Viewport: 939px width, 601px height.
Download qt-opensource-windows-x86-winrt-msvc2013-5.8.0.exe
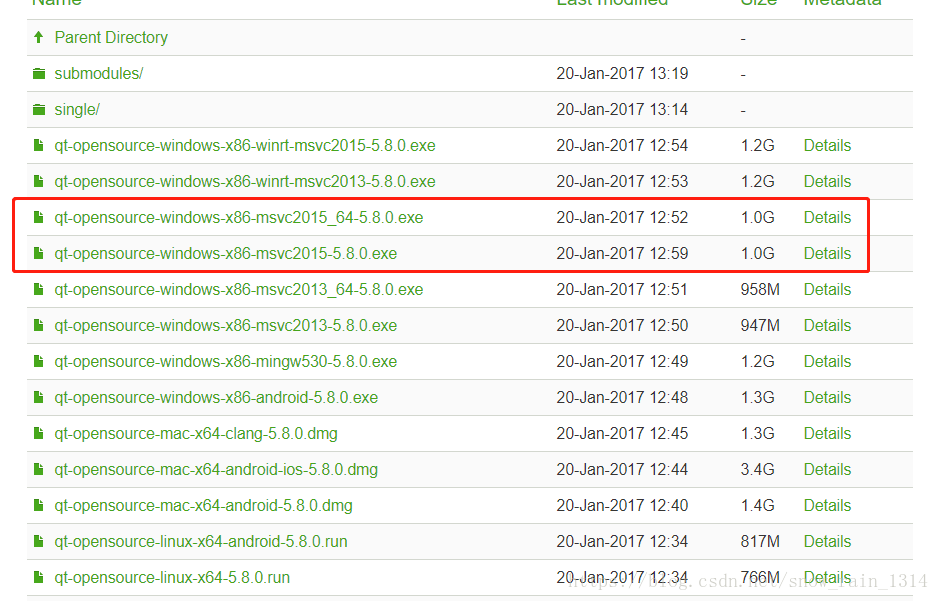pos(245,181)
